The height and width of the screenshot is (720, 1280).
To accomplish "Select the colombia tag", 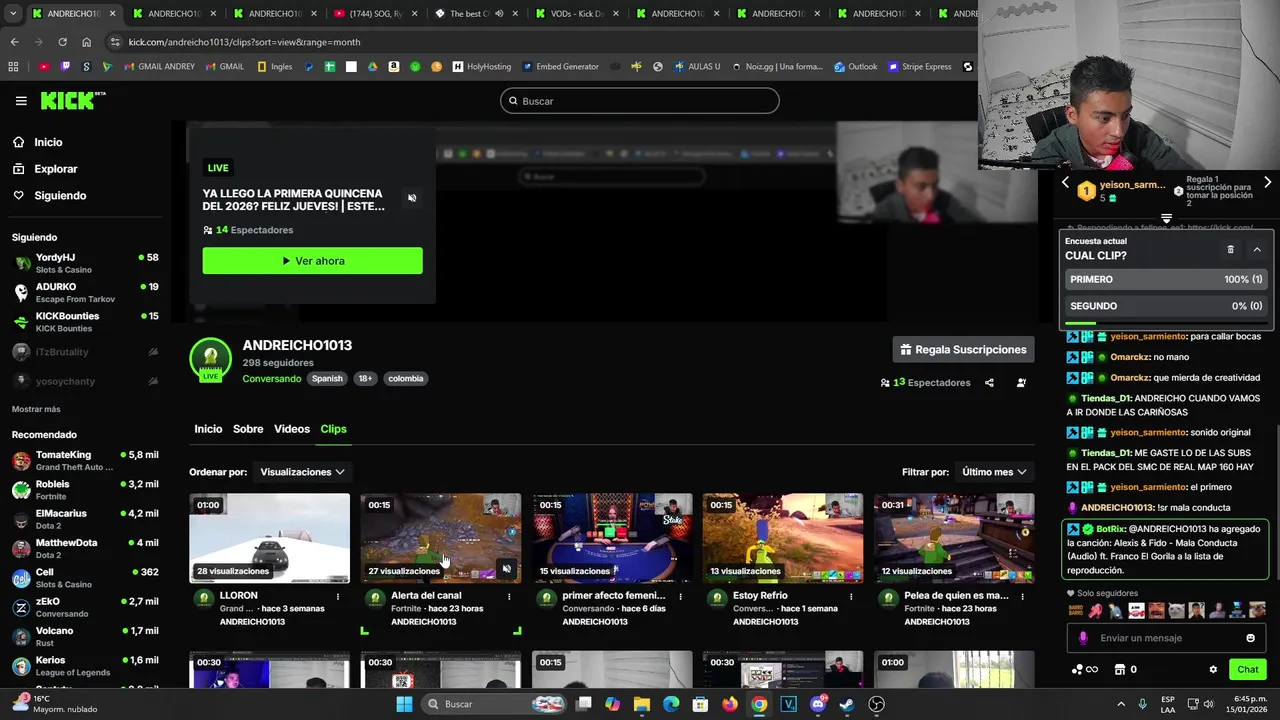I will pos(405,379).
